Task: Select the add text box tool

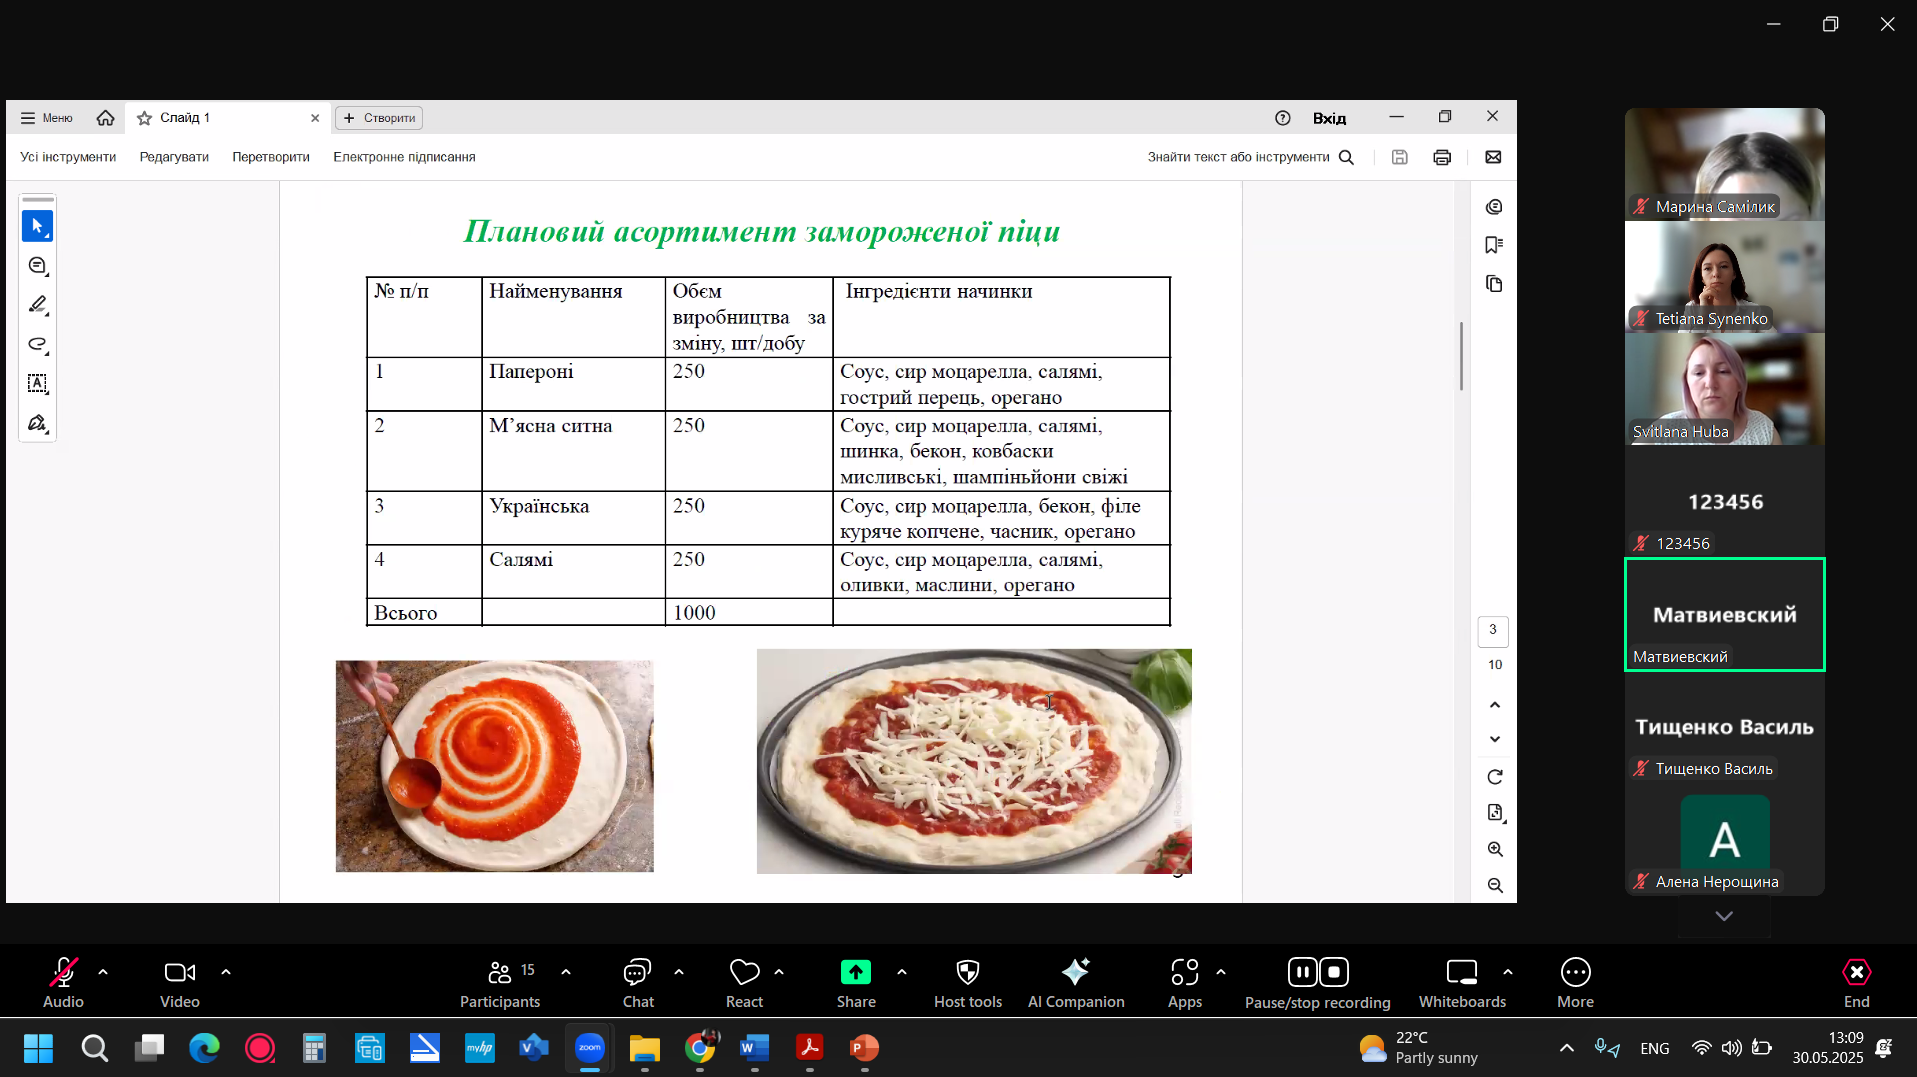Action: tap(37, 384)
